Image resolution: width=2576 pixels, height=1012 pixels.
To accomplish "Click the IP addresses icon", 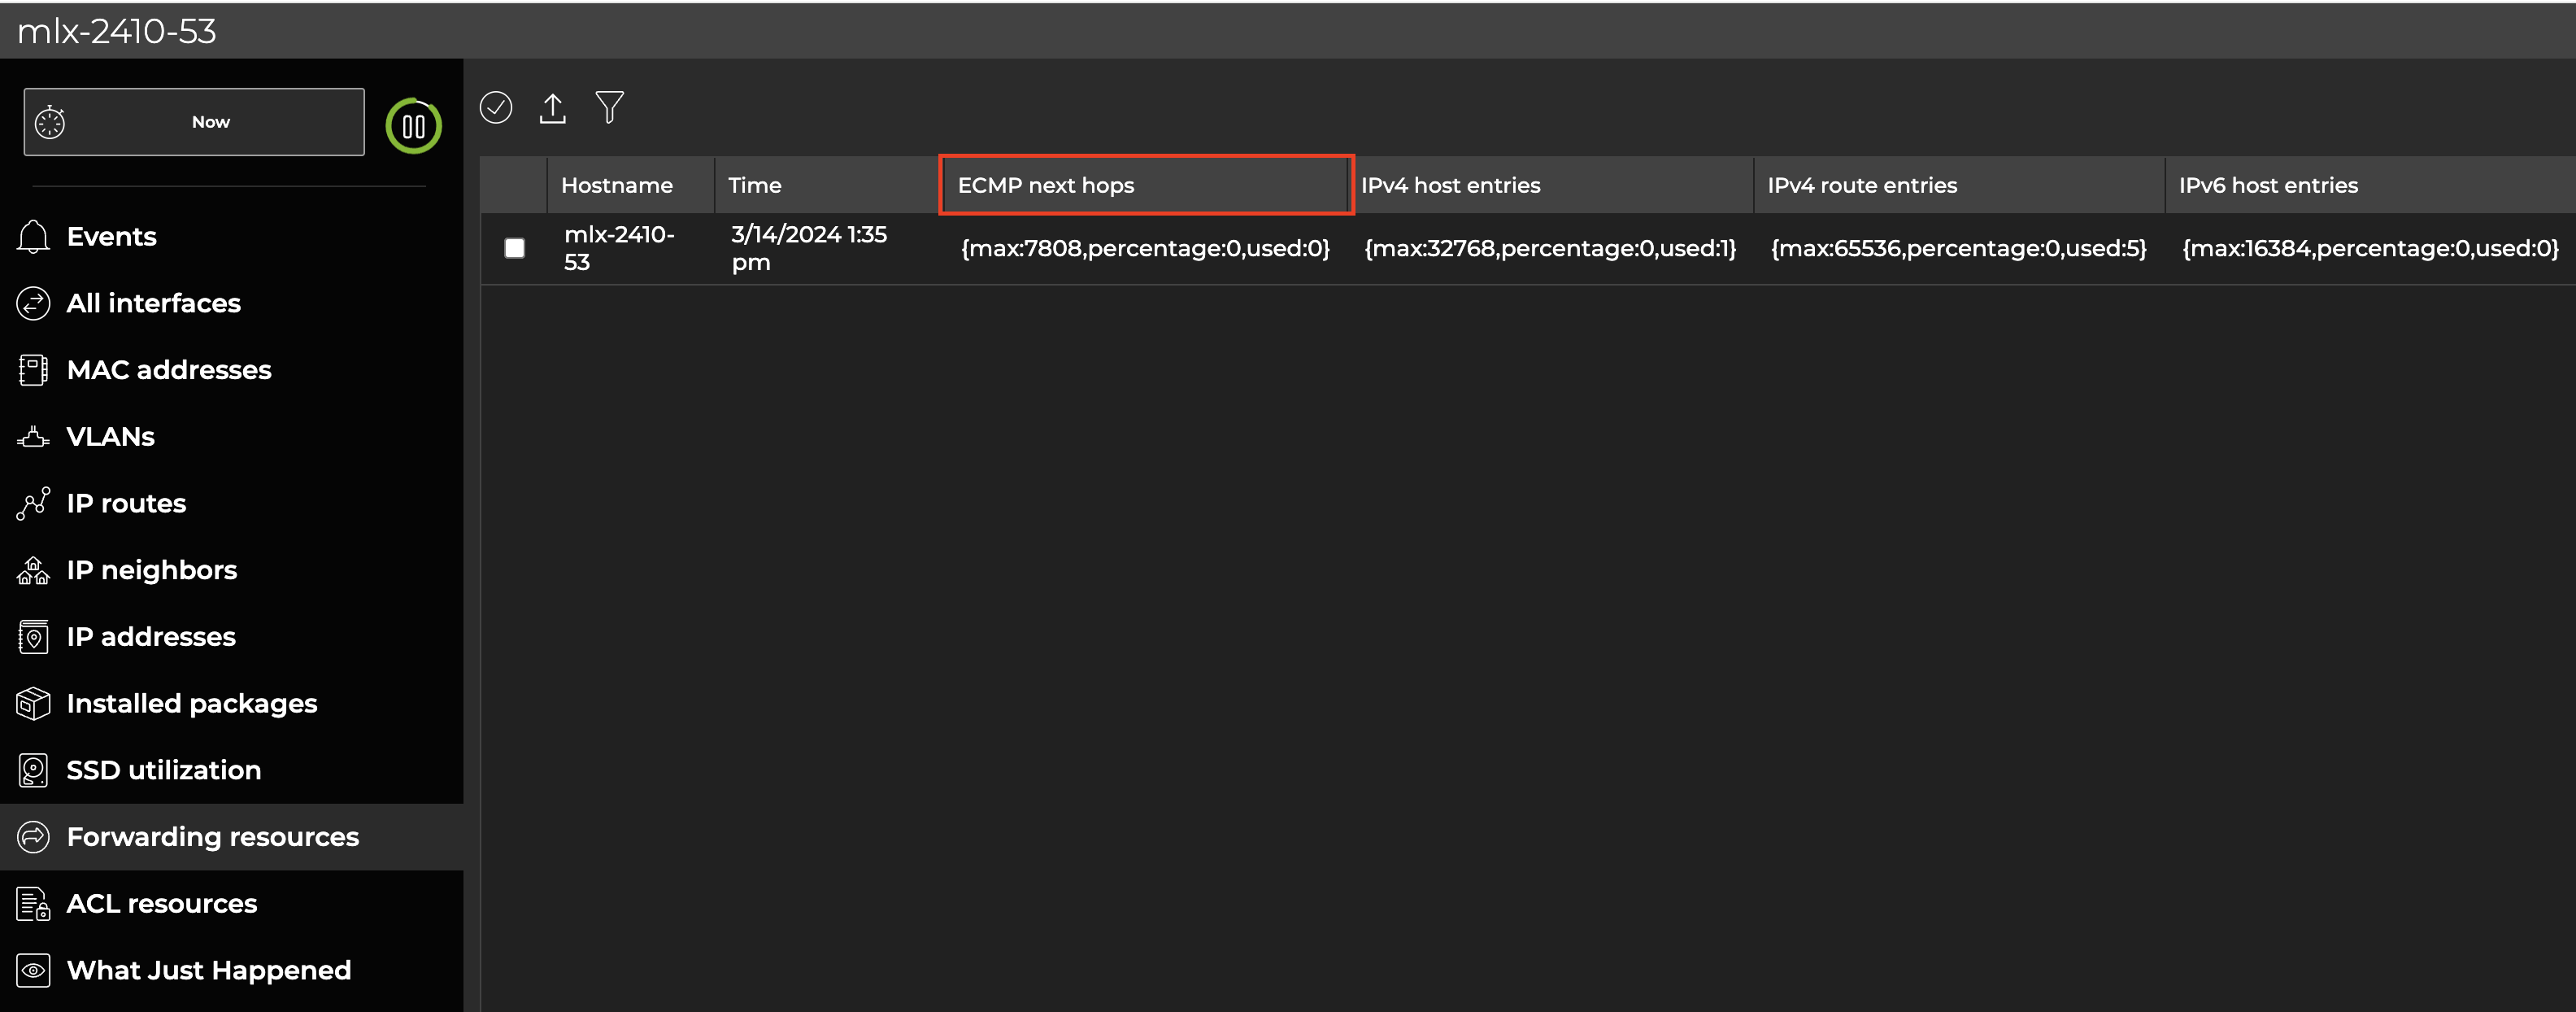I will (x=33, y=637).
